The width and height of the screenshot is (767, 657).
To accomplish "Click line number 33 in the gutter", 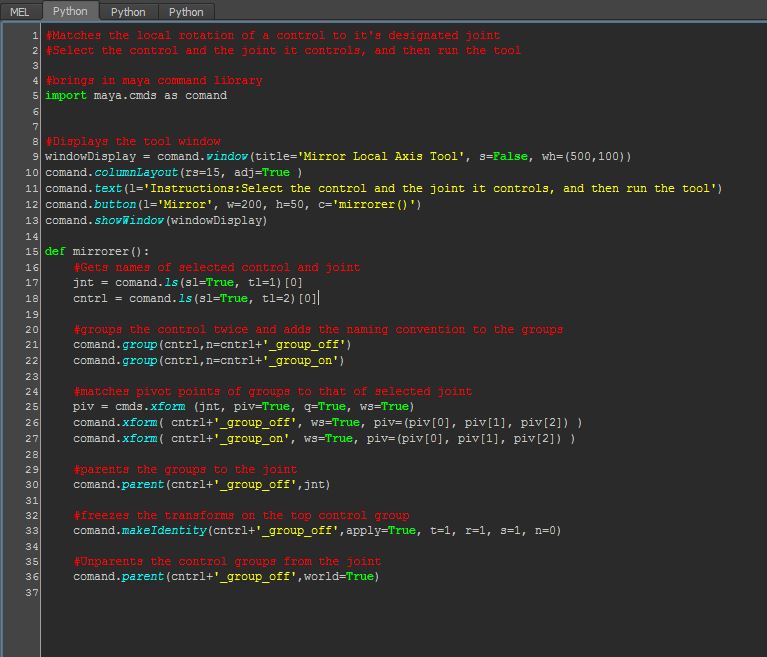I will pos(32,530).
